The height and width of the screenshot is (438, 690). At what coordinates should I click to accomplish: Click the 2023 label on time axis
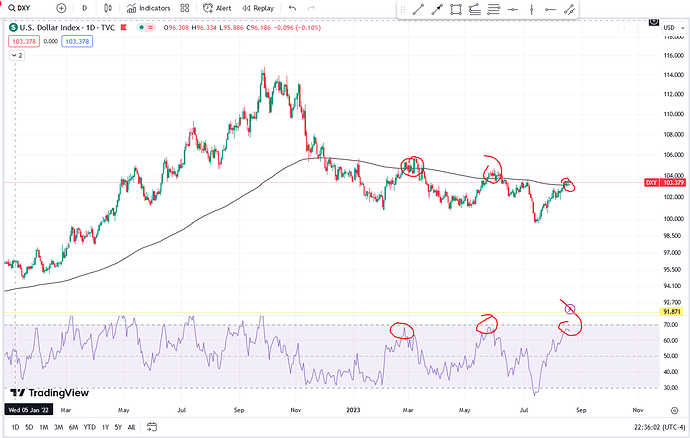click(353, 410)
